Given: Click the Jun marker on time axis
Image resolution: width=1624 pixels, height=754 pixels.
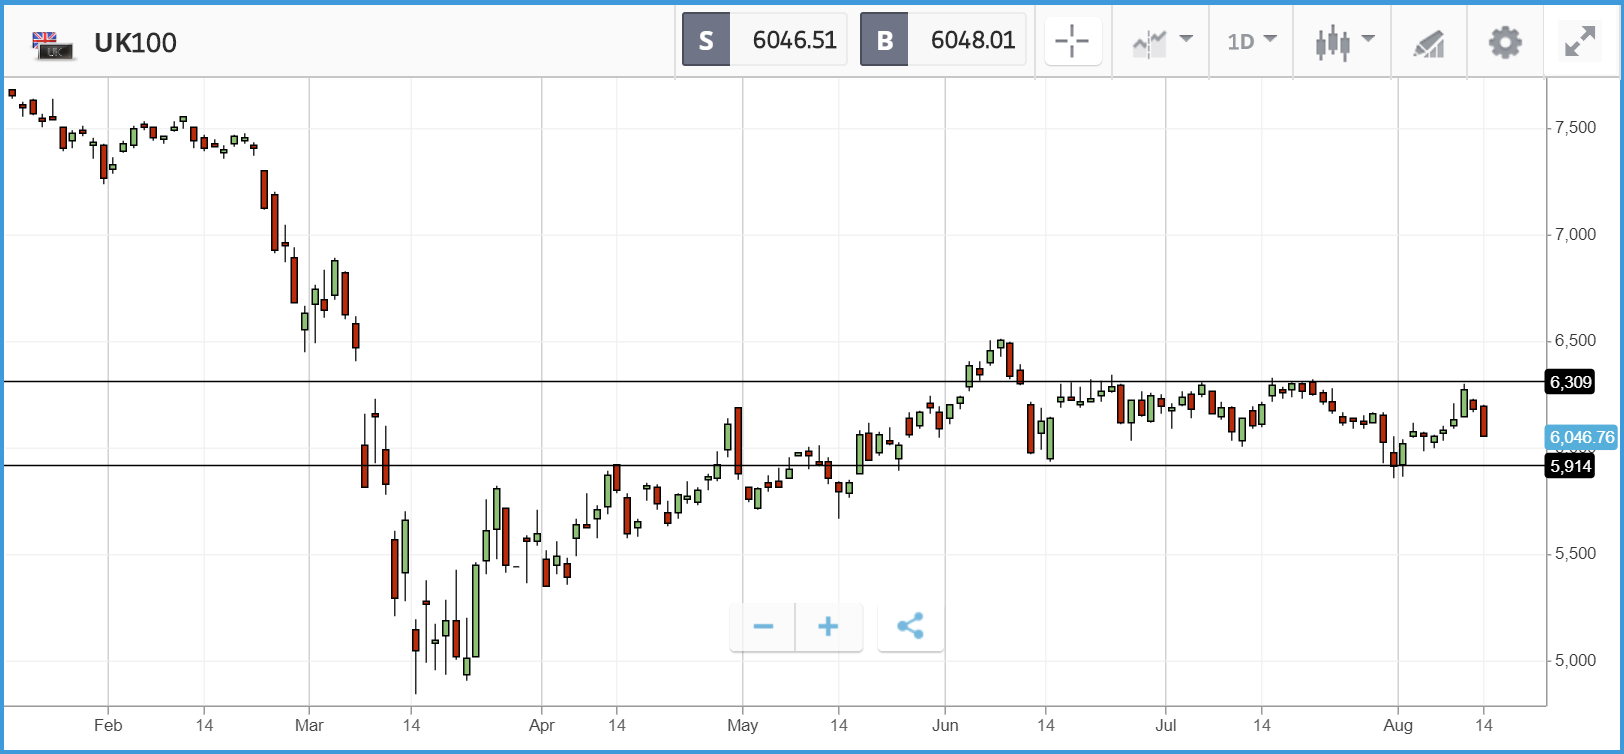Looking at the screenshot, I should (945, 725).
